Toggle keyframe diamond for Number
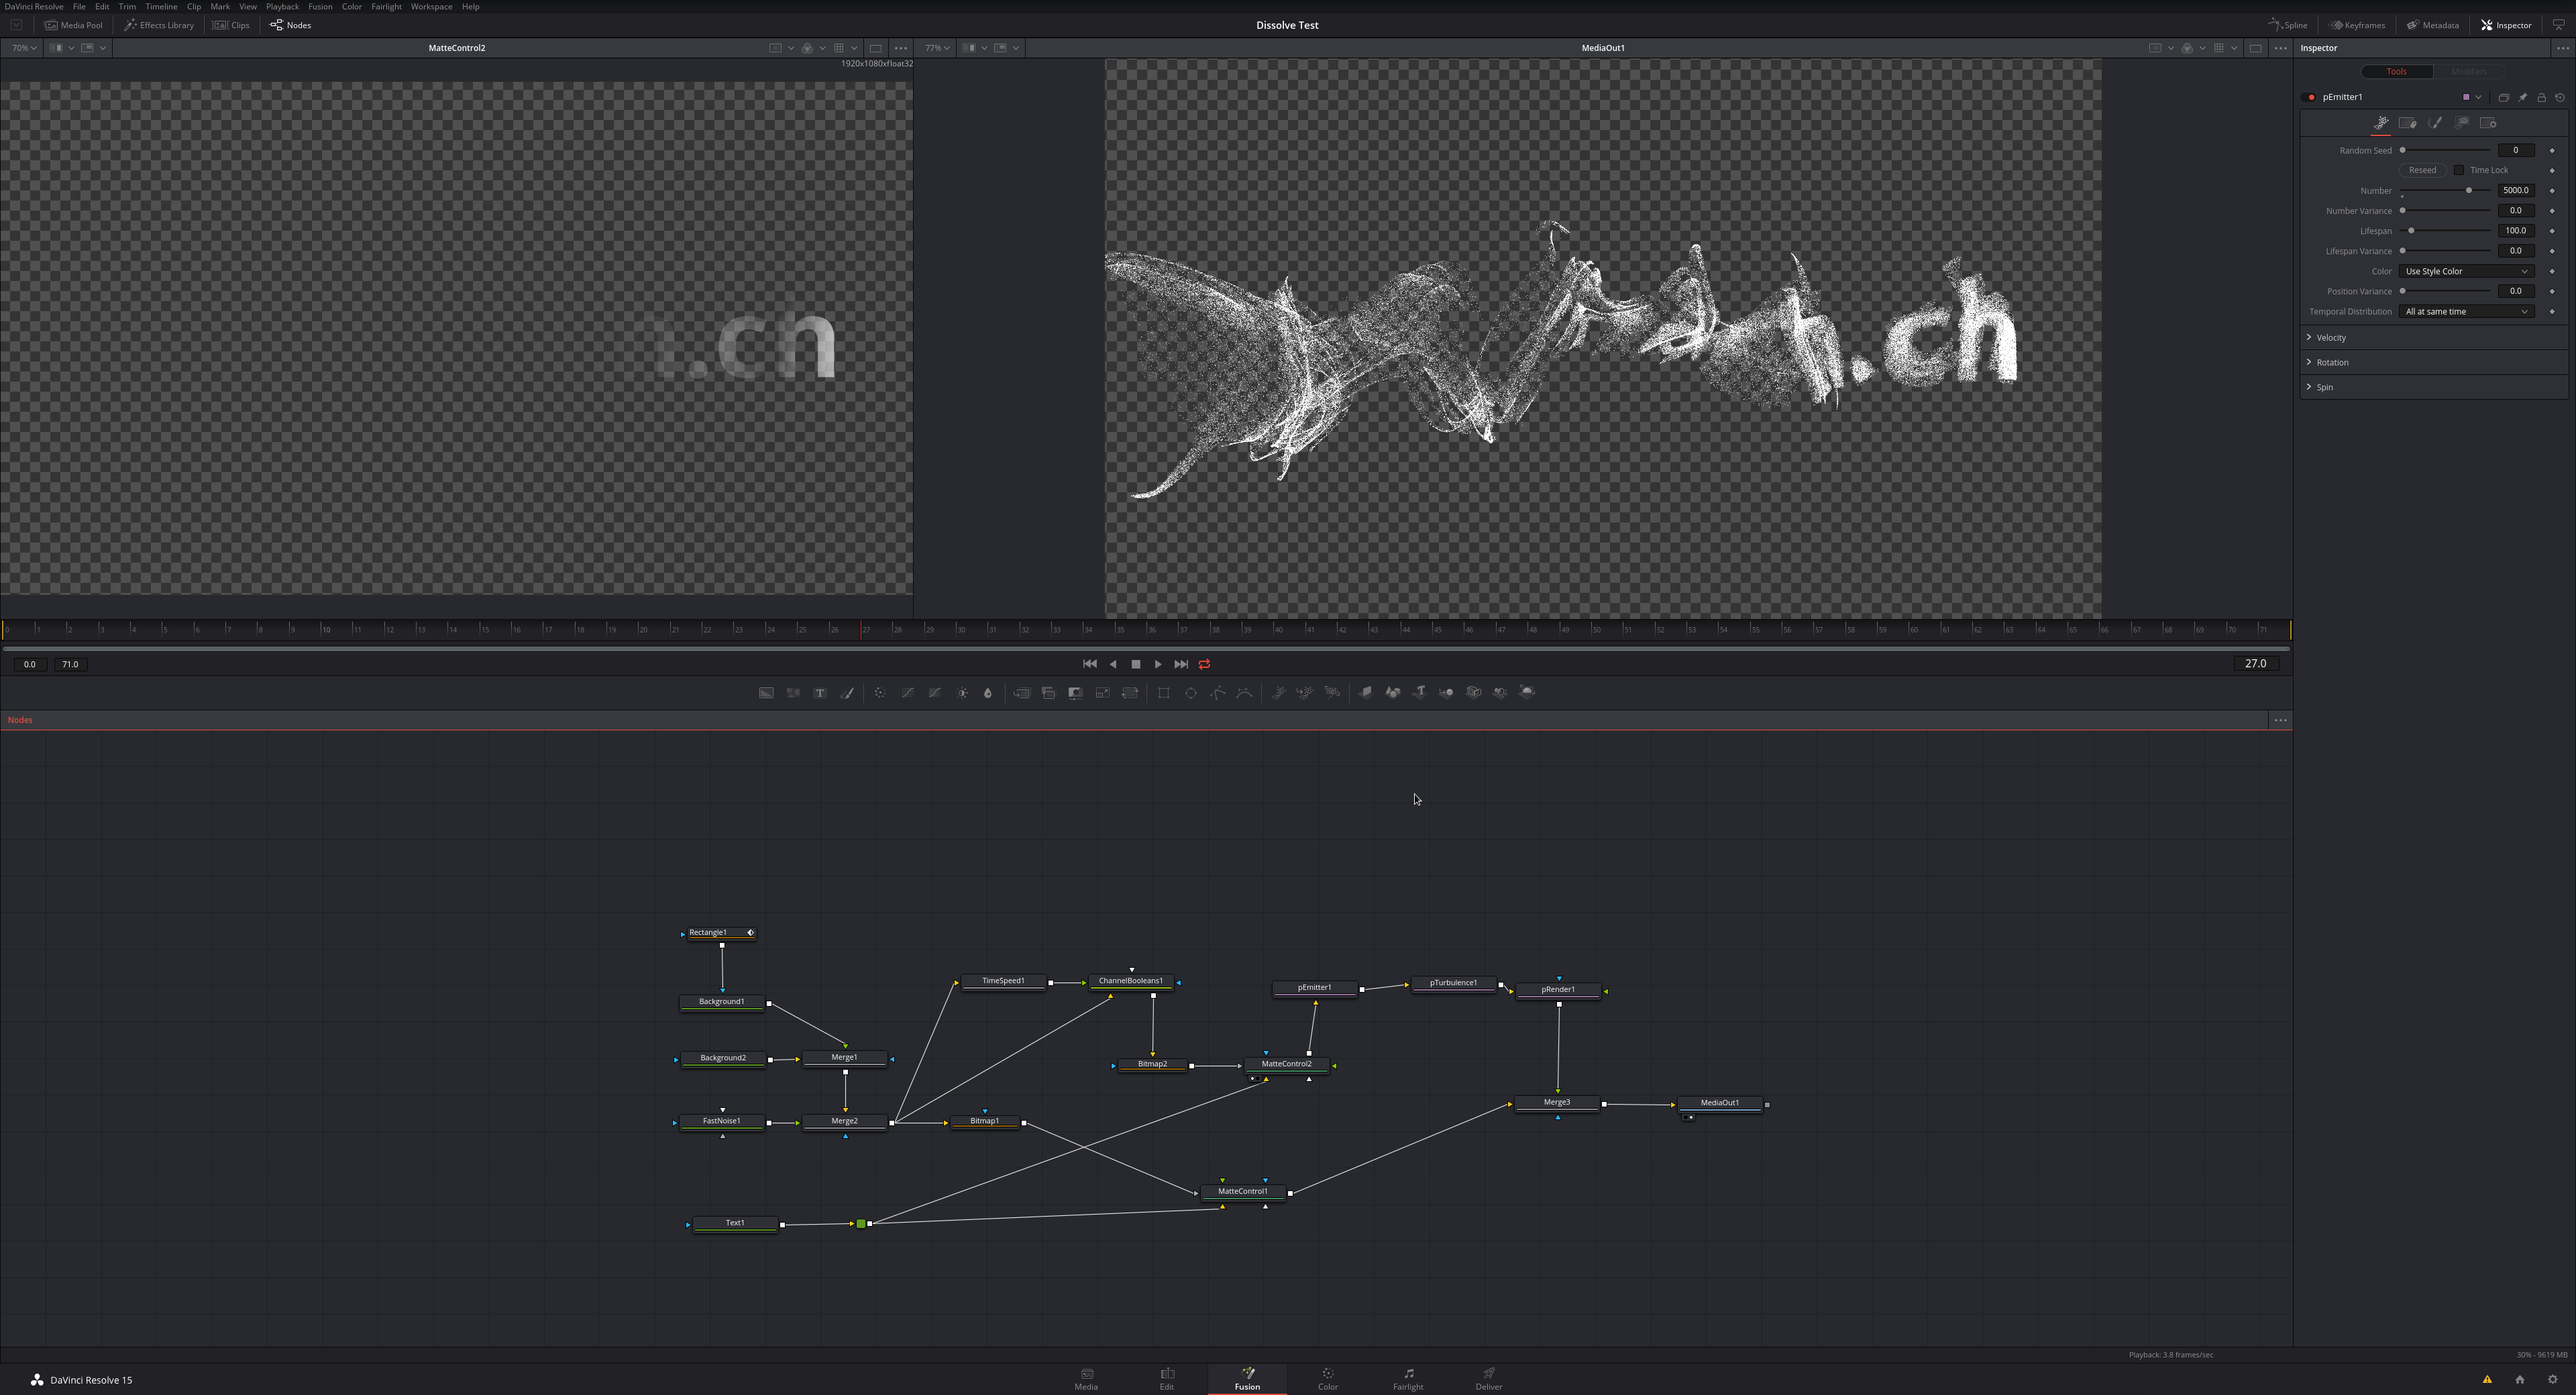The image size is (2576, 1395). coord(2552,190)
